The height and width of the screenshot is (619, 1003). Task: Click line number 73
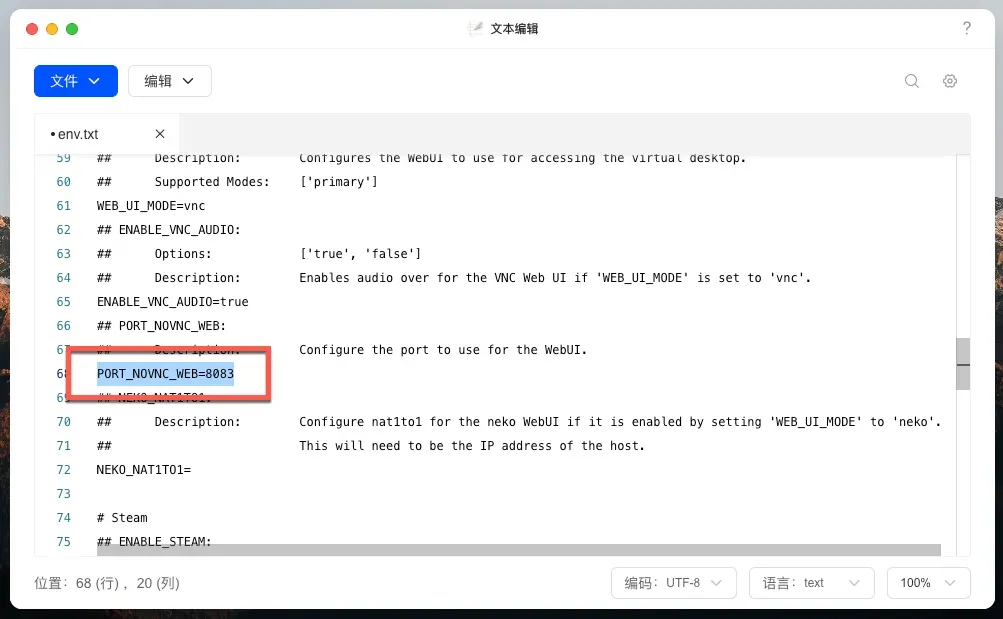[63, 494]
